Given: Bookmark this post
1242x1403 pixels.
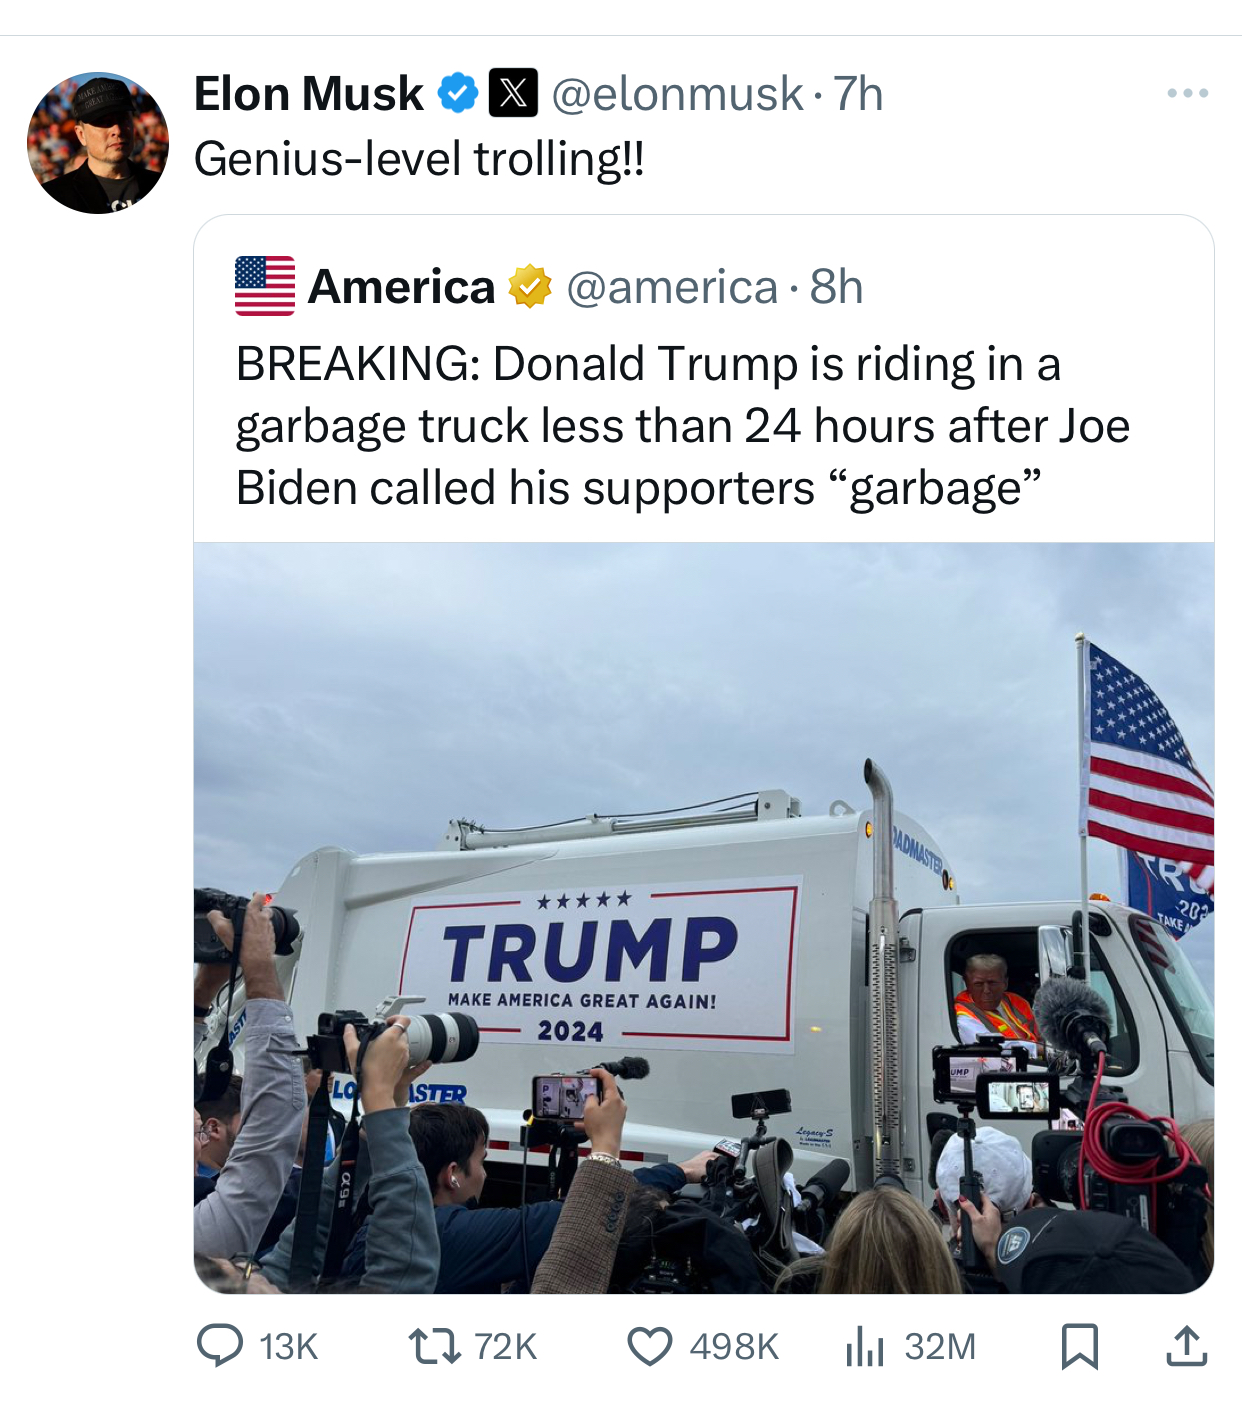Looking at the screenshot, I should click(1079, 1345).
